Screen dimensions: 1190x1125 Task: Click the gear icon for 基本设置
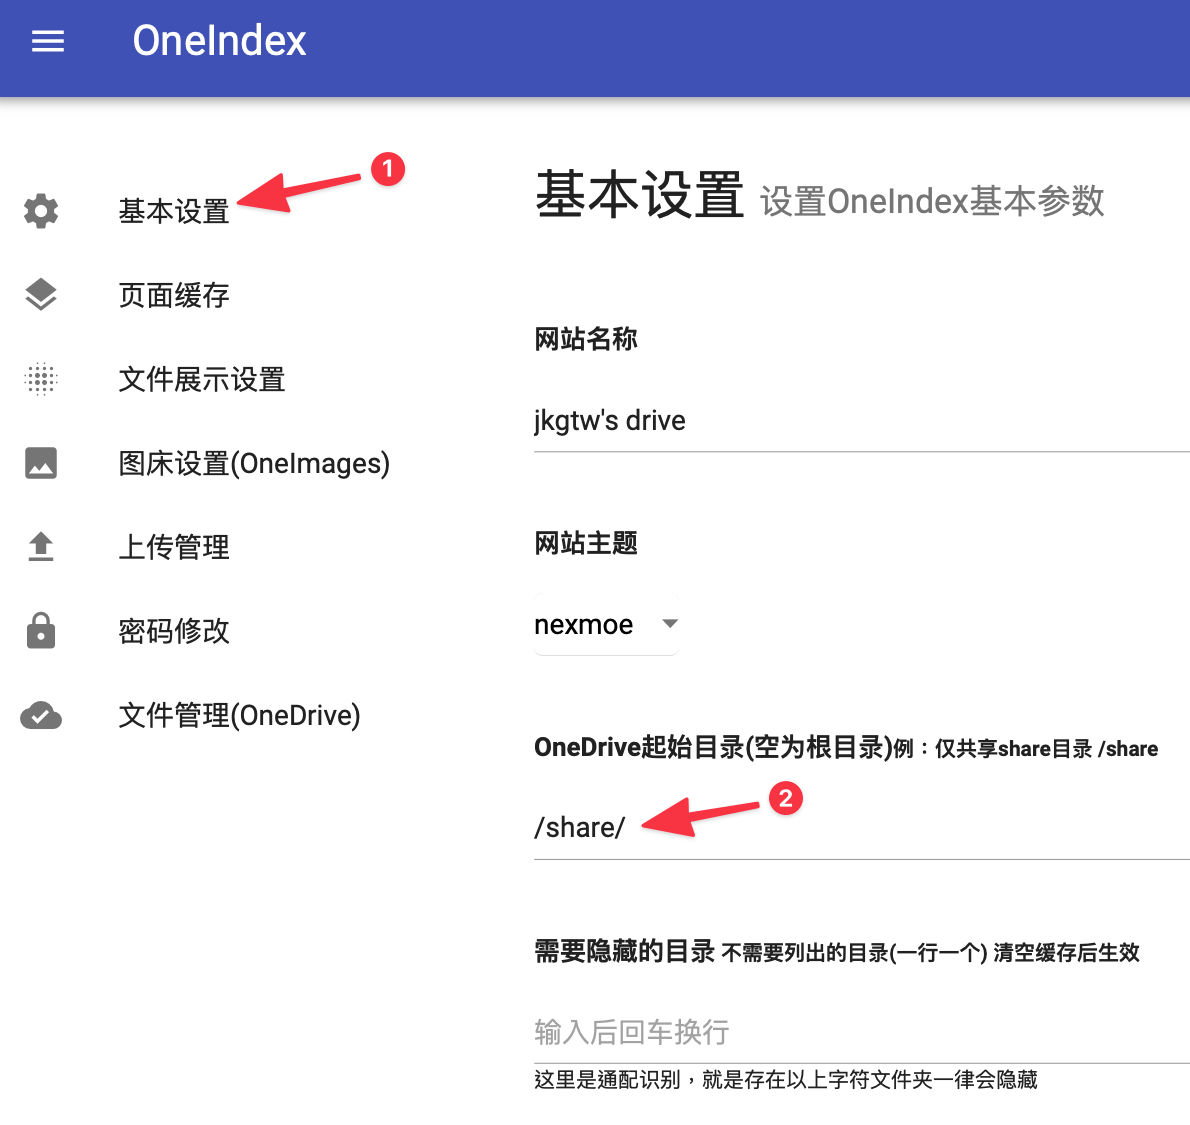41,211
